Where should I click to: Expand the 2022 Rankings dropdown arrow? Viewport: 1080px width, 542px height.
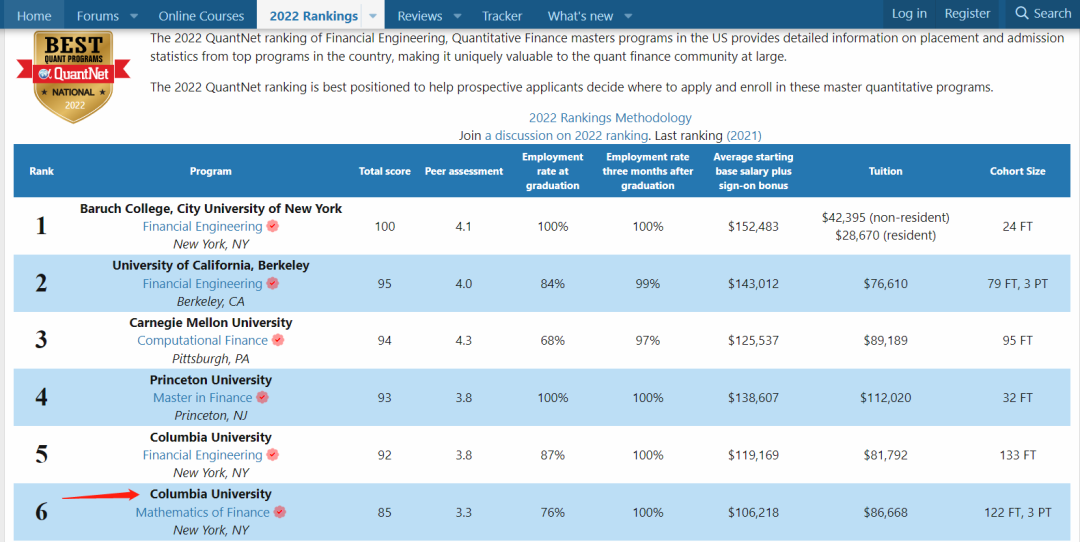tap(373, 16)
